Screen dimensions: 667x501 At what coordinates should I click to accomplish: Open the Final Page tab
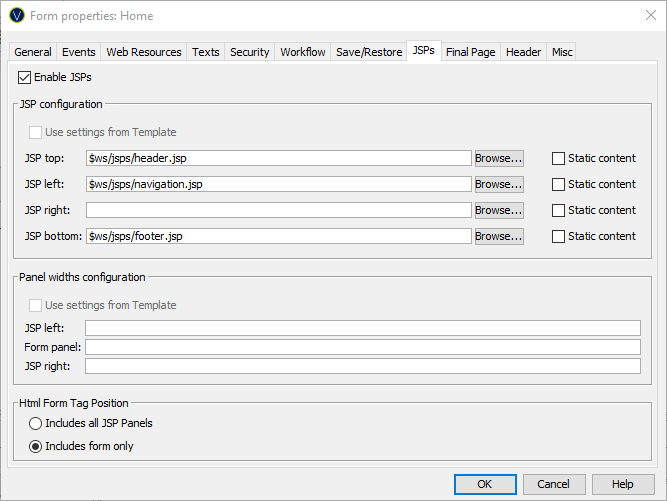coord(470,52)
